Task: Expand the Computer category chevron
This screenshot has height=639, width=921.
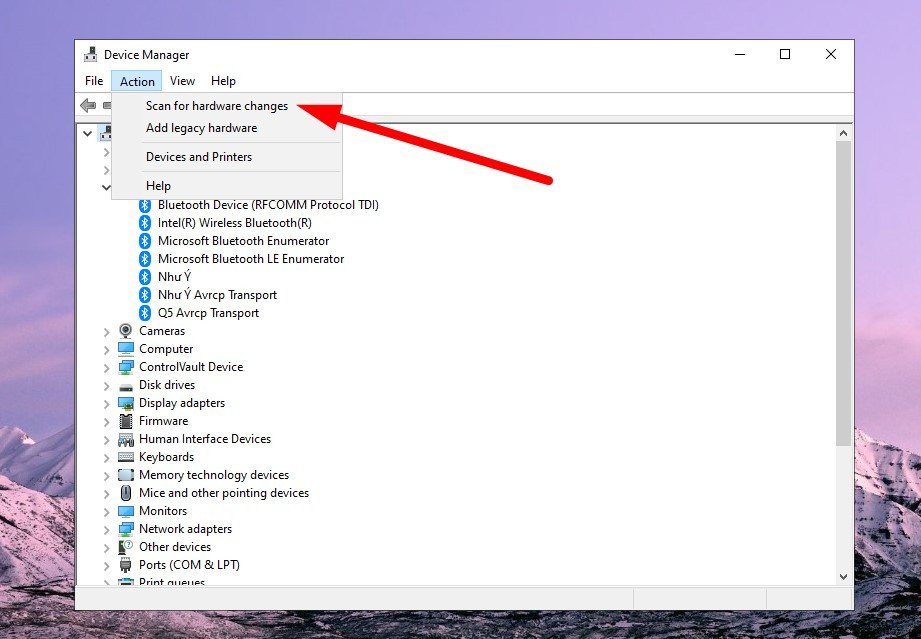Action: 107,349
